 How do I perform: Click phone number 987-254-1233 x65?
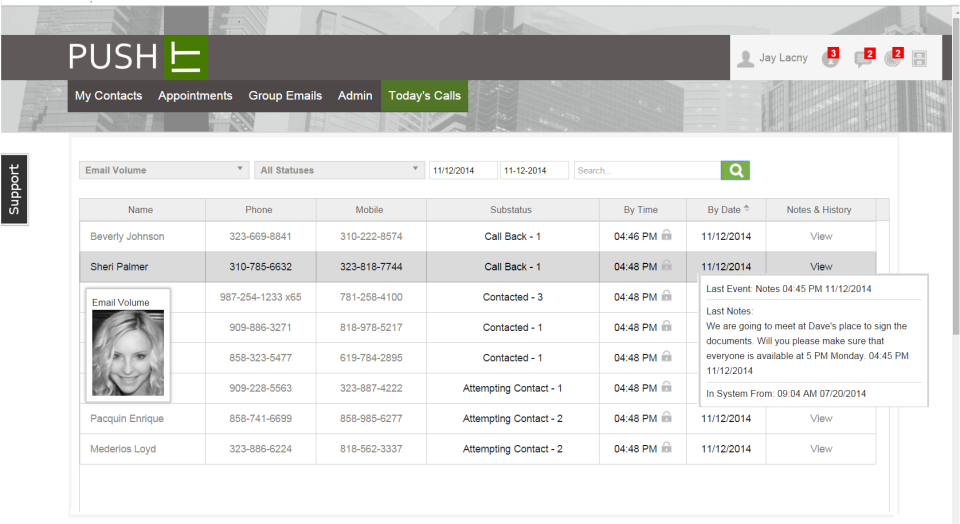[x=260, y=297]
